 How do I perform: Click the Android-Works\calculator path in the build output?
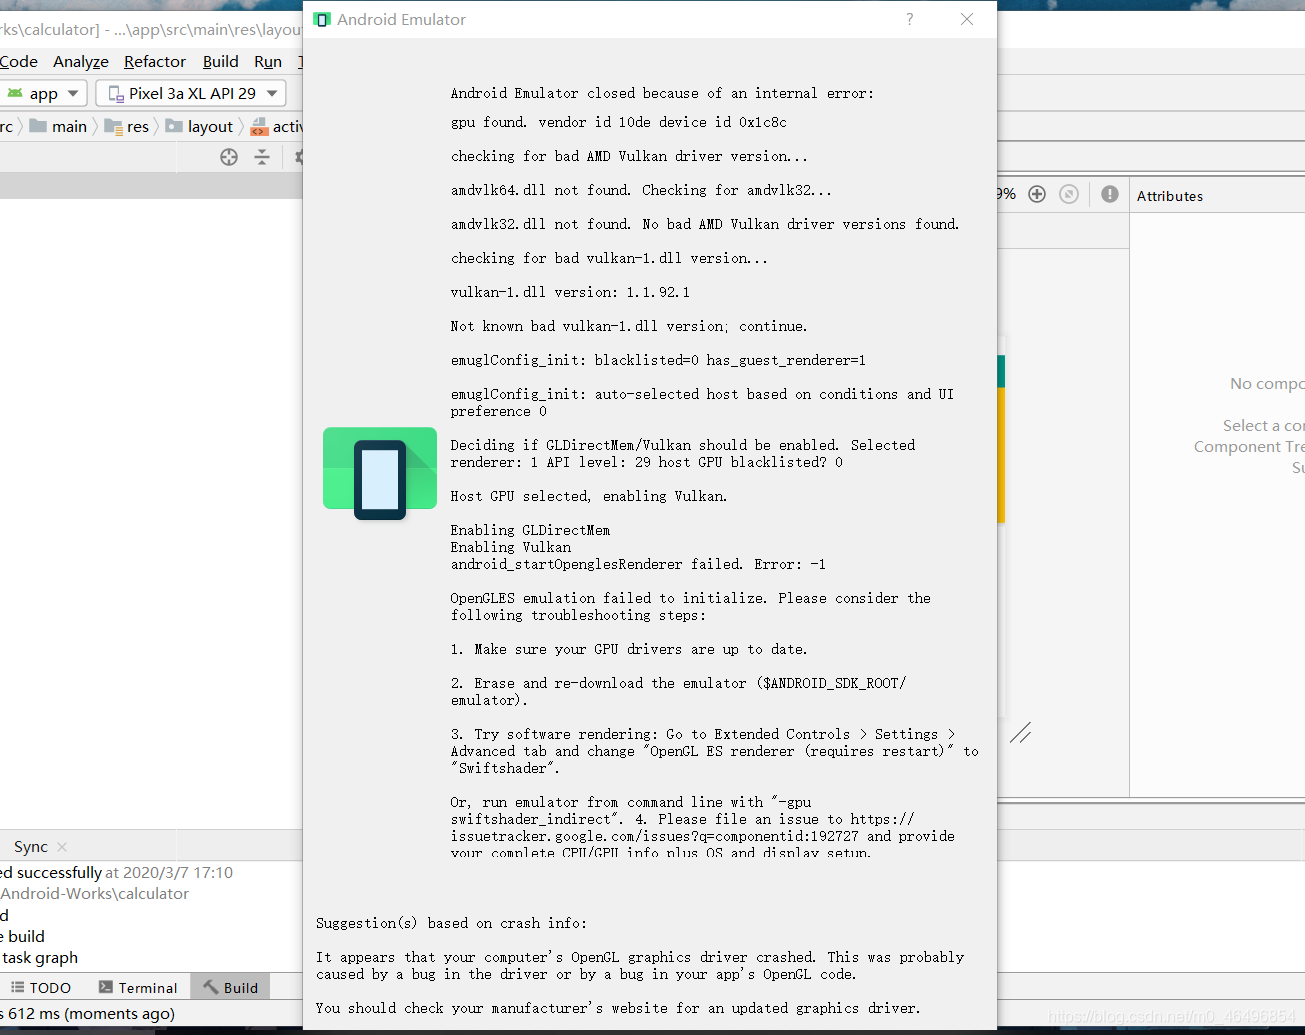click(x=95, y=894)
